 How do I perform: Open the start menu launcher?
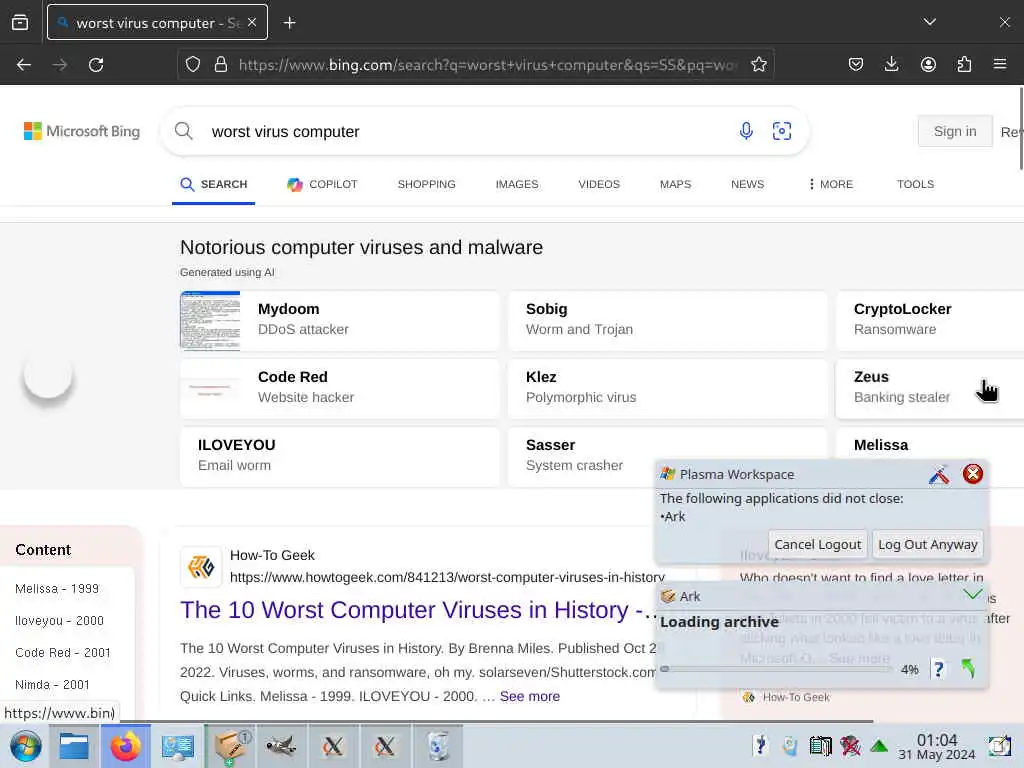pyautogui.click(x=25, y=746)
